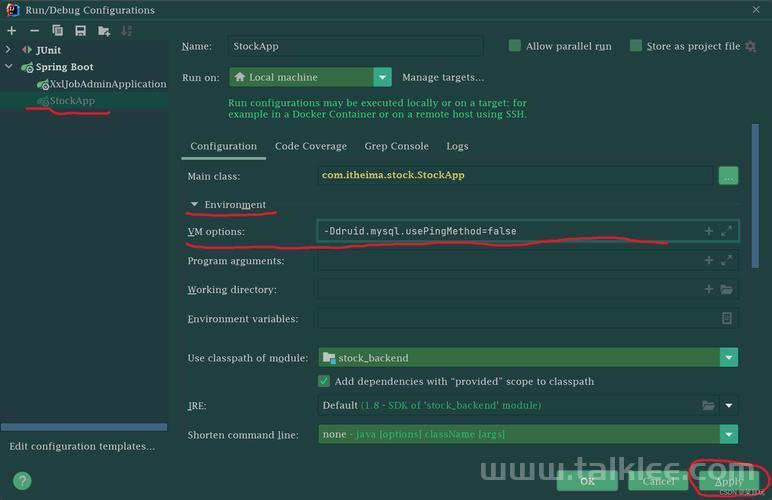Open the Logs tab
772x500 pixels.
[457, 146]
